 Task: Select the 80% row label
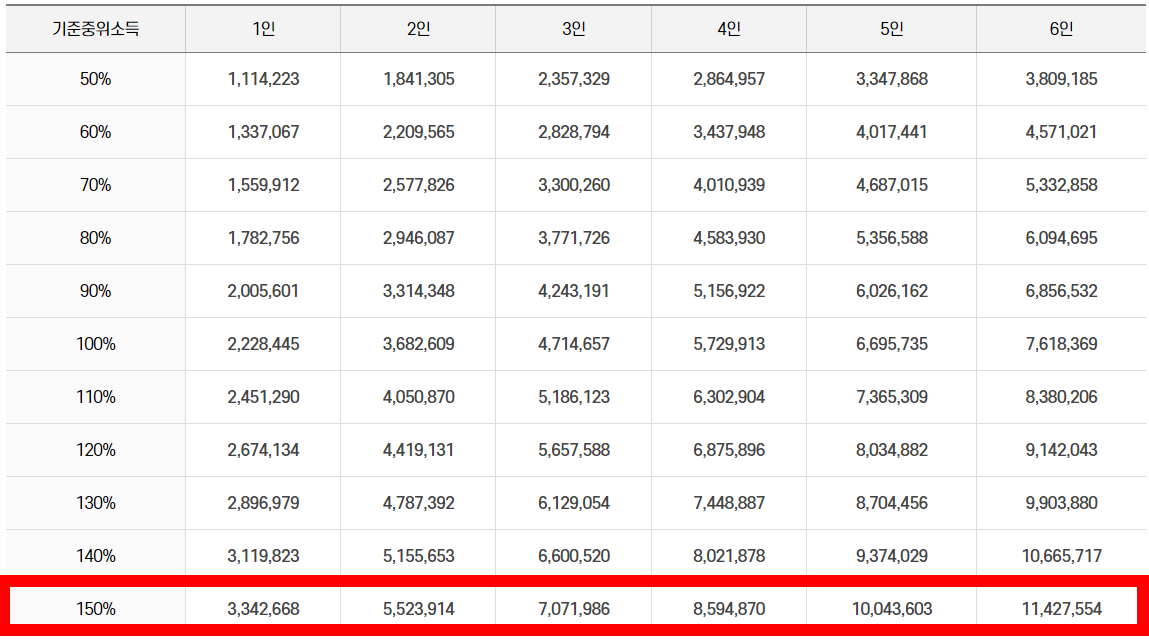pyautogui.click(x=95, y=238)
